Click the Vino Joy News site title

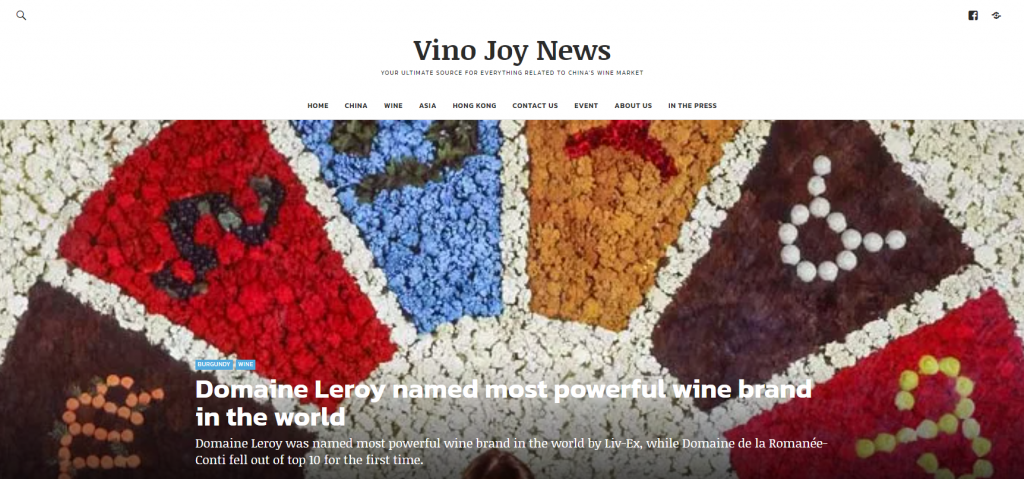tap(512, 51)
